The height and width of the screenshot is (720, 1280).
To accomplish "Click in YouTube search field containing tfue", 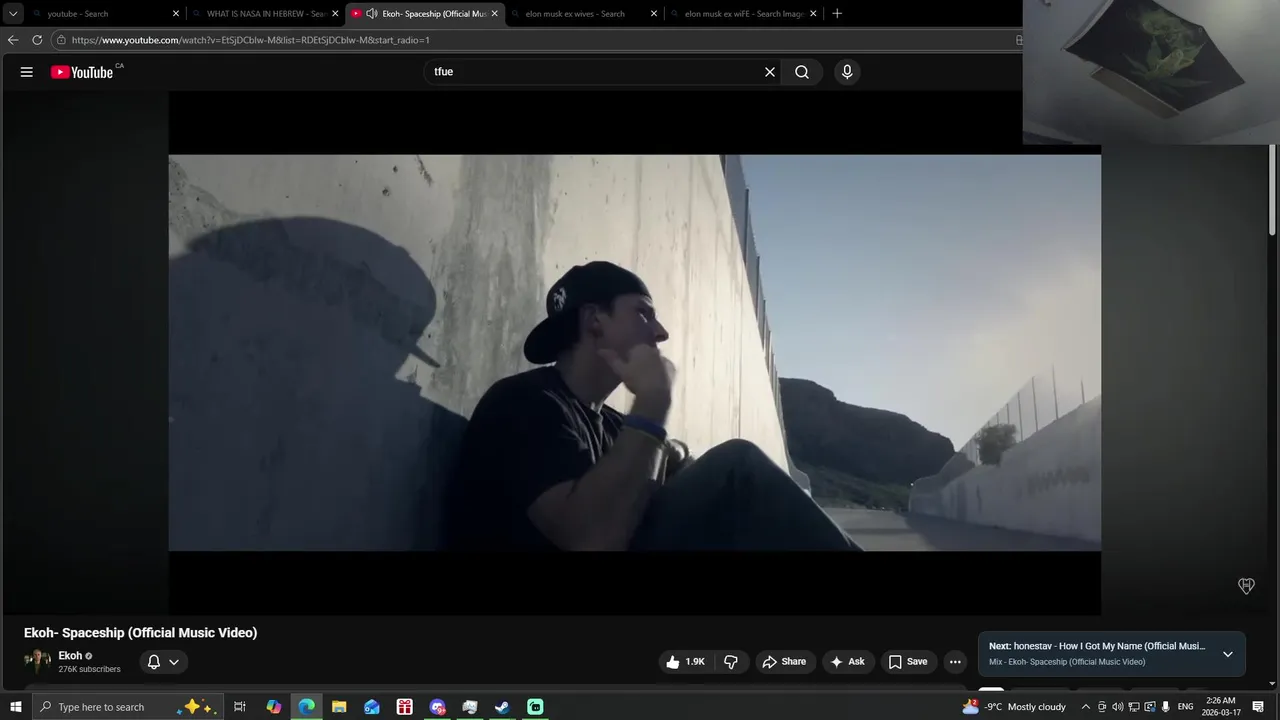I will (595, 72).
